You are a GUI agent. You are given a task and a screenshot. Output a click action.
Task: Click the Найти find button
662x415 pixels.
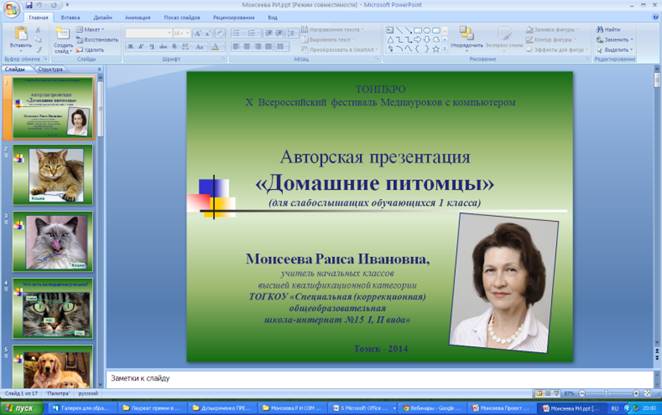[x=608, y=30]
